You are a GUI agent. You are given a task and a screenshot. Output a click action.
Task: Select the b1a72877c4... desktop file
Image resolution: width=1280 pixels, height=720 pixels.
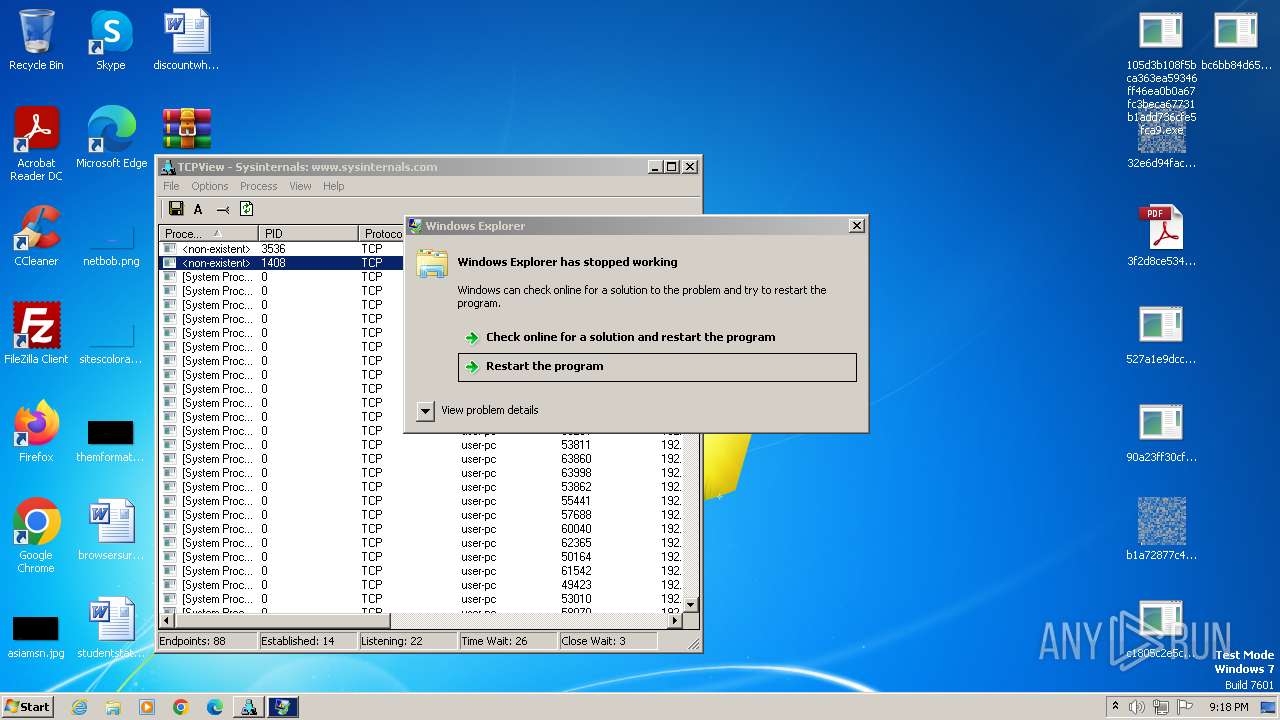[1161, 530]
